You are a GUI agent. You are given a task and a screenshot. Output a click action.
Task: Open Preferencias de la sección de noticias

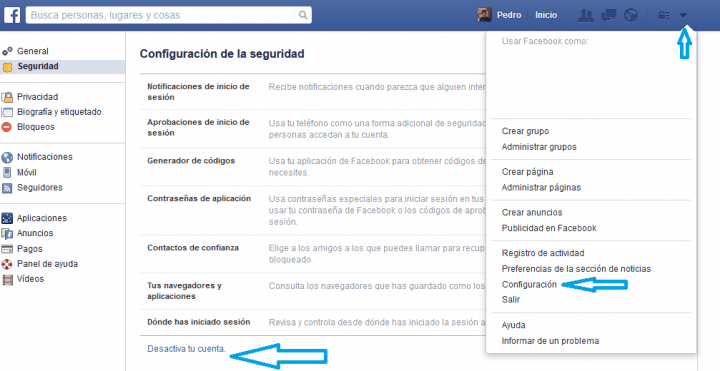pos(576,269)
